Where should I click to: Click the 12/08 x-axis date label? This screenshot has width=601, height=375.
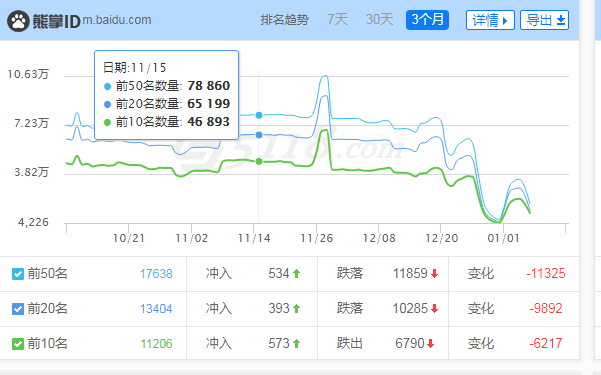point(379,238)
